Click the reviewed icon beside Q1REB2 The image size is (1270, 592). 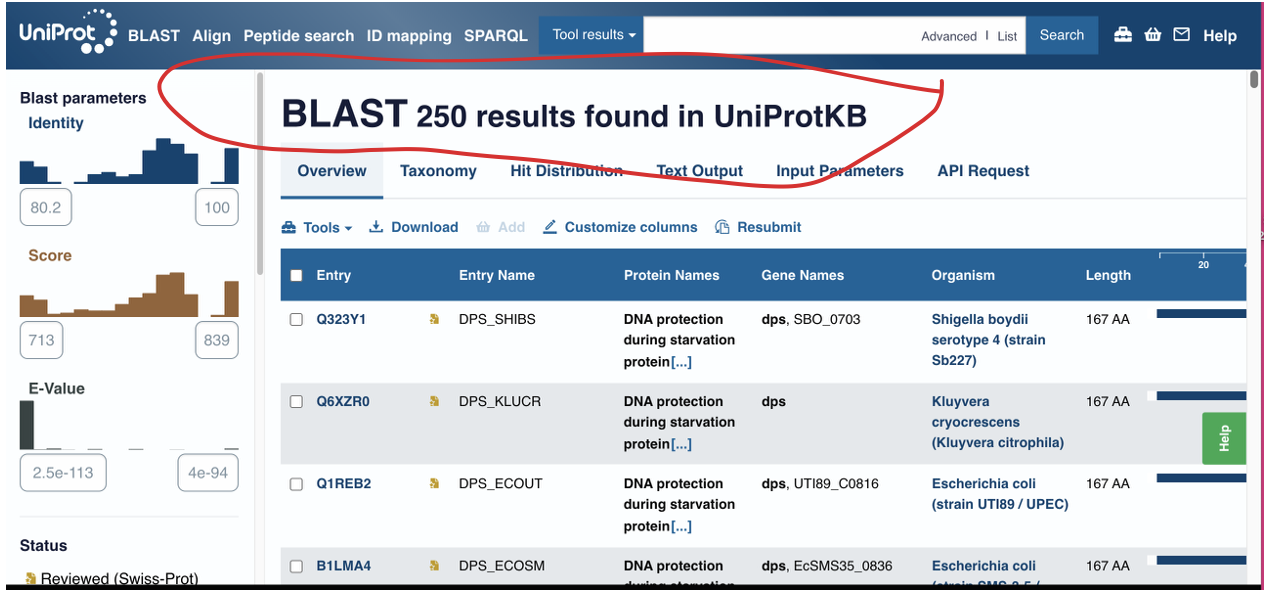click(434, 483)
